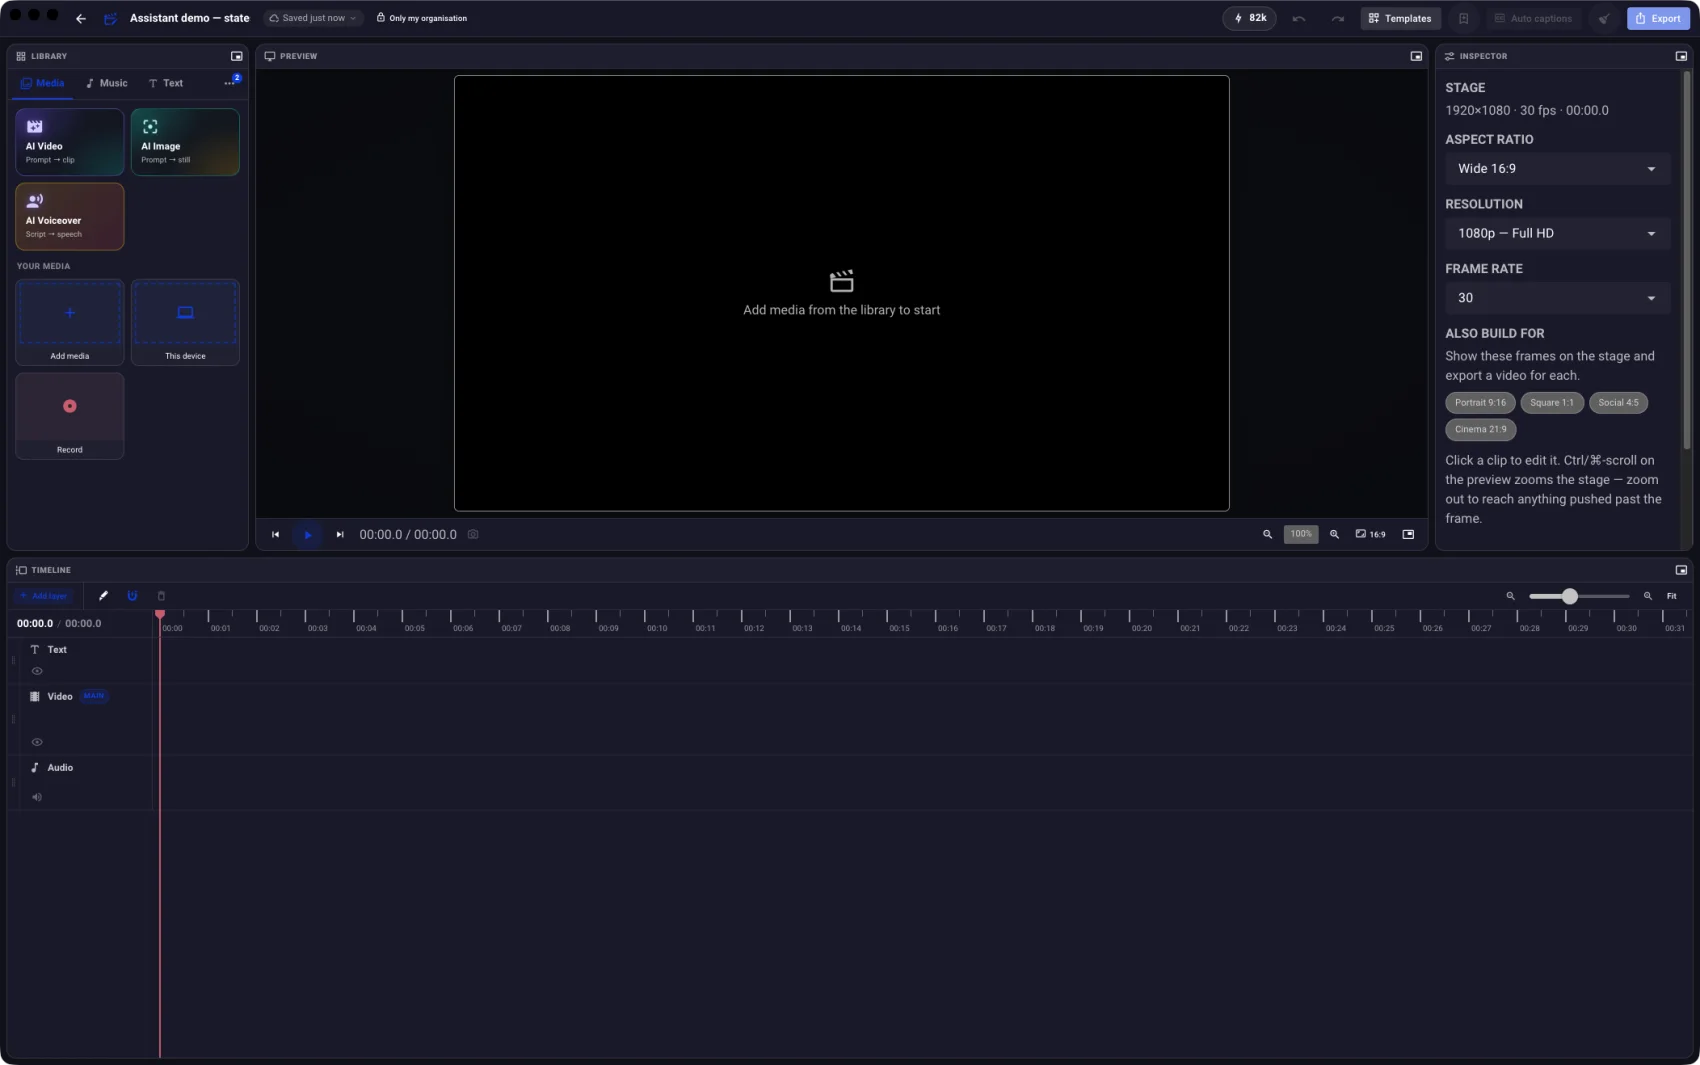Start a recording with the Record tile
This screenshot has height=1065, width=1700.
(70, 416)
